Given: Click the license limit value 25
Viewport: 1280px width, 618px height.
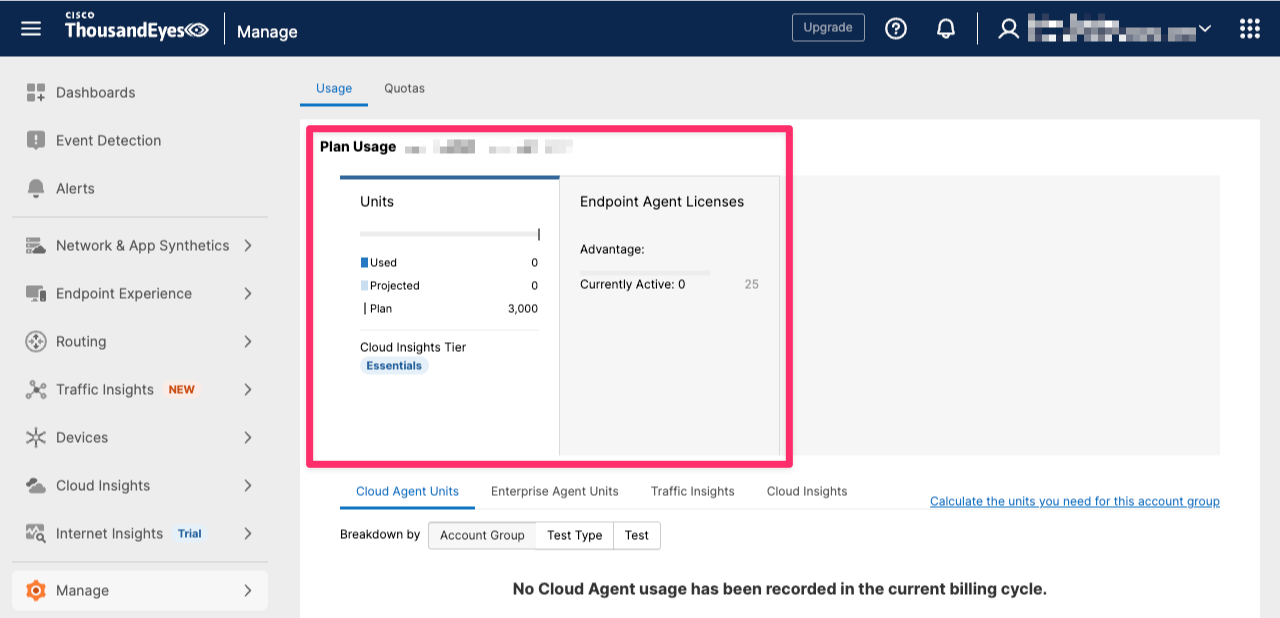Looking at the screenshot, I should point(752,285).
